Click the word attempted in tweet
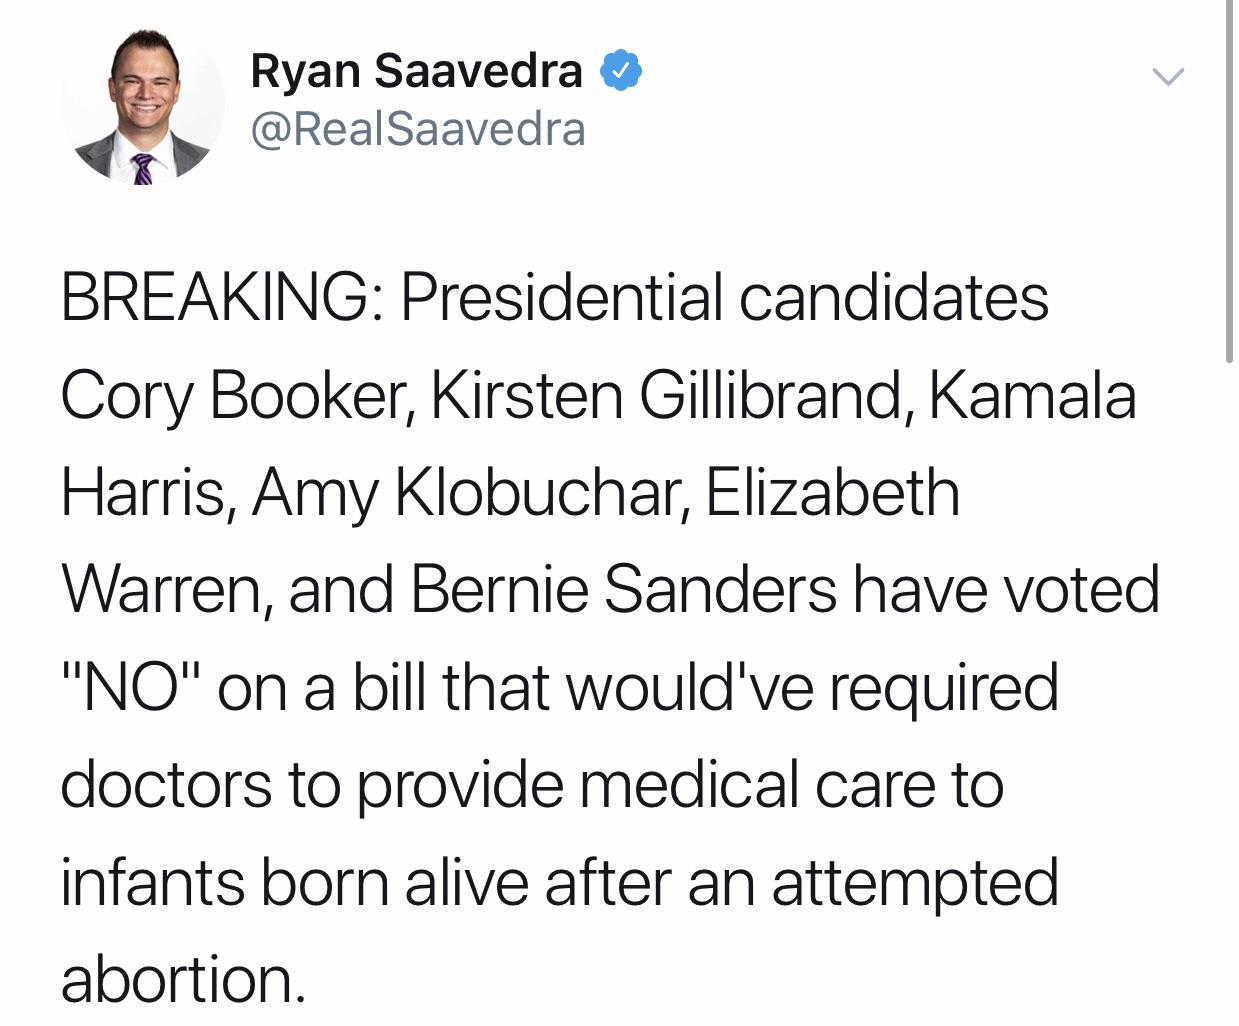 click(914, 884)
